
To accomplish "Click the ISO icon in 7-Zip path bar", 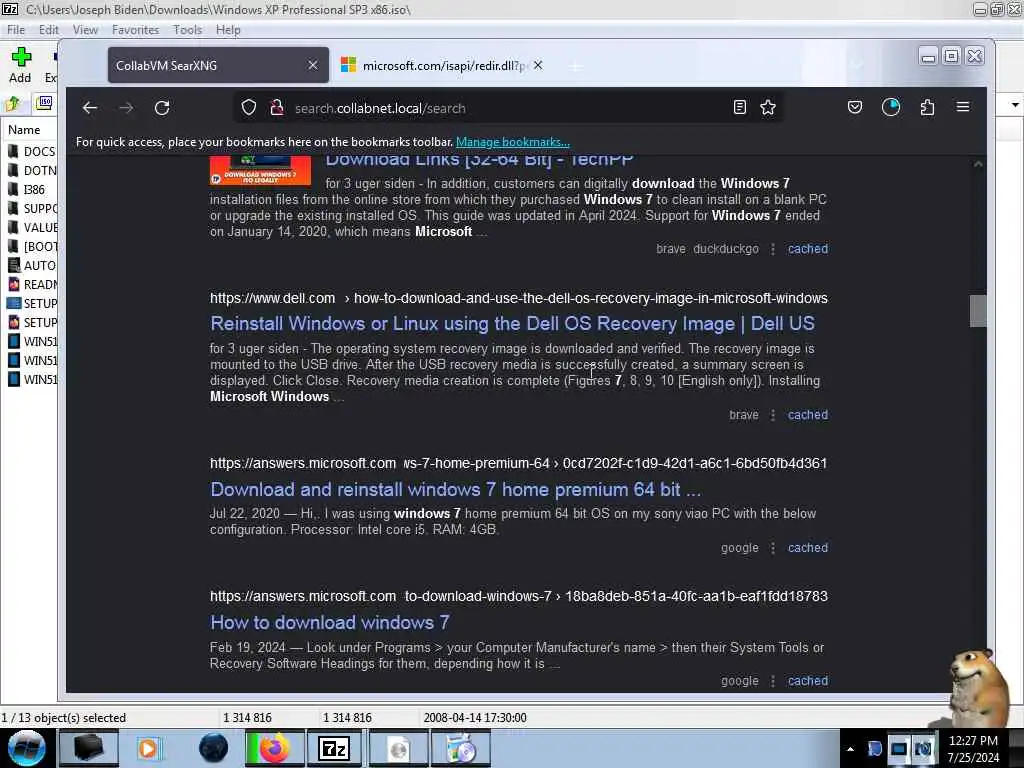I will coord(44,103).
